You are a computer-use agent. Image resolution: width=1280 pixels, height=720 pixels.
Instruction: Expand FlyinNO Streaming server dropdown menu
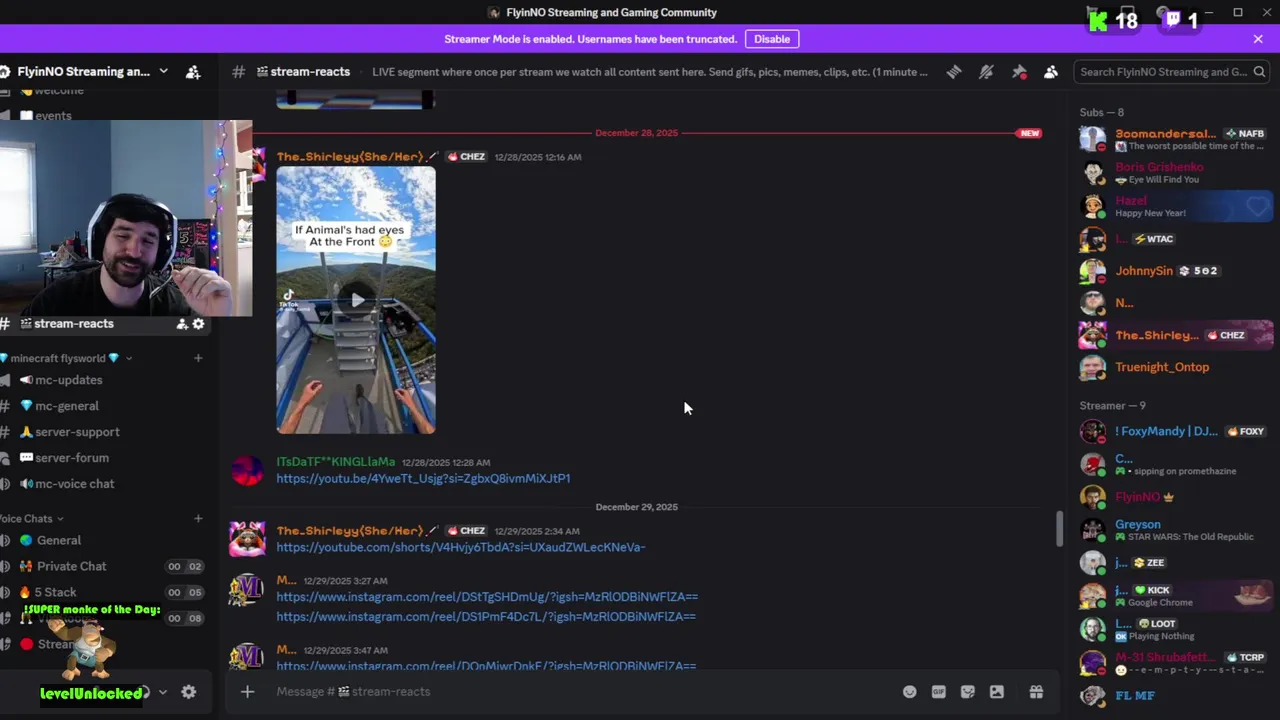click(x=163, y=72)
